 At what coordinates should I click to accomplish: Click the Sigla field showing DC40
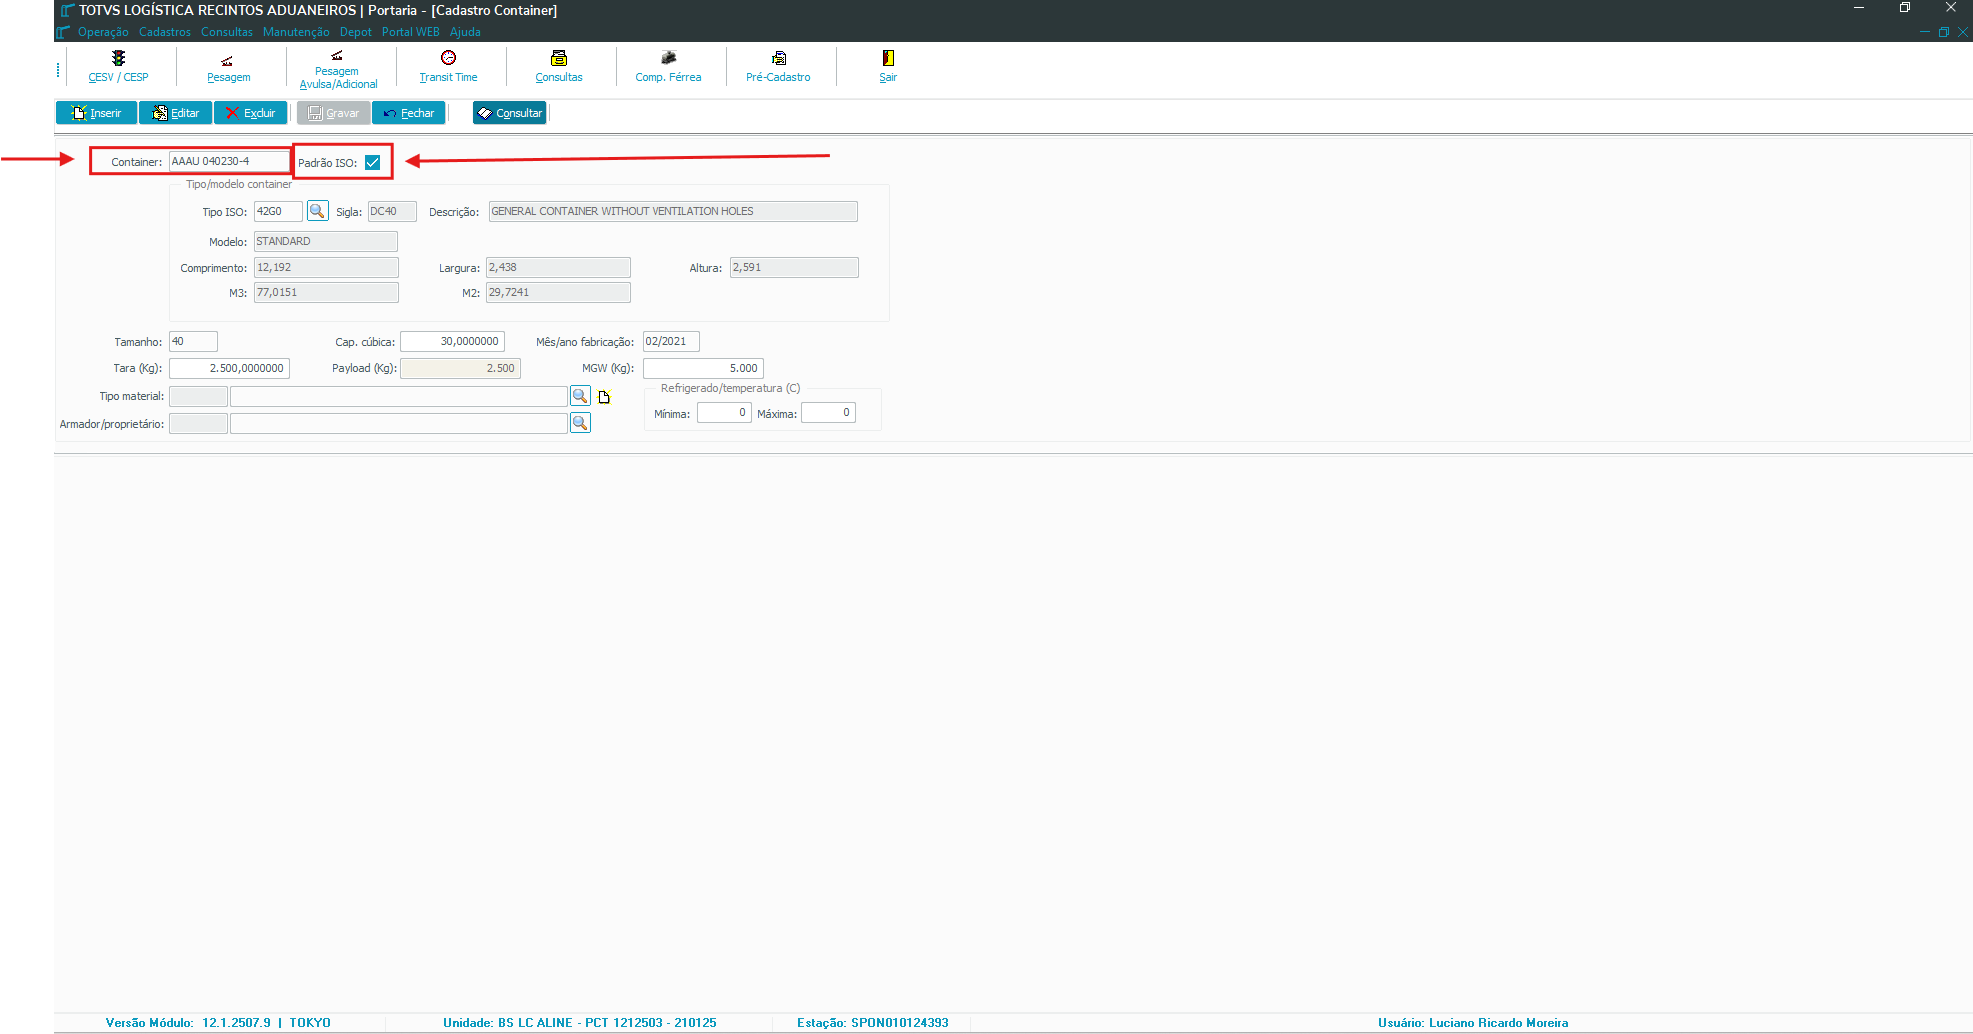tap(392, 211)
